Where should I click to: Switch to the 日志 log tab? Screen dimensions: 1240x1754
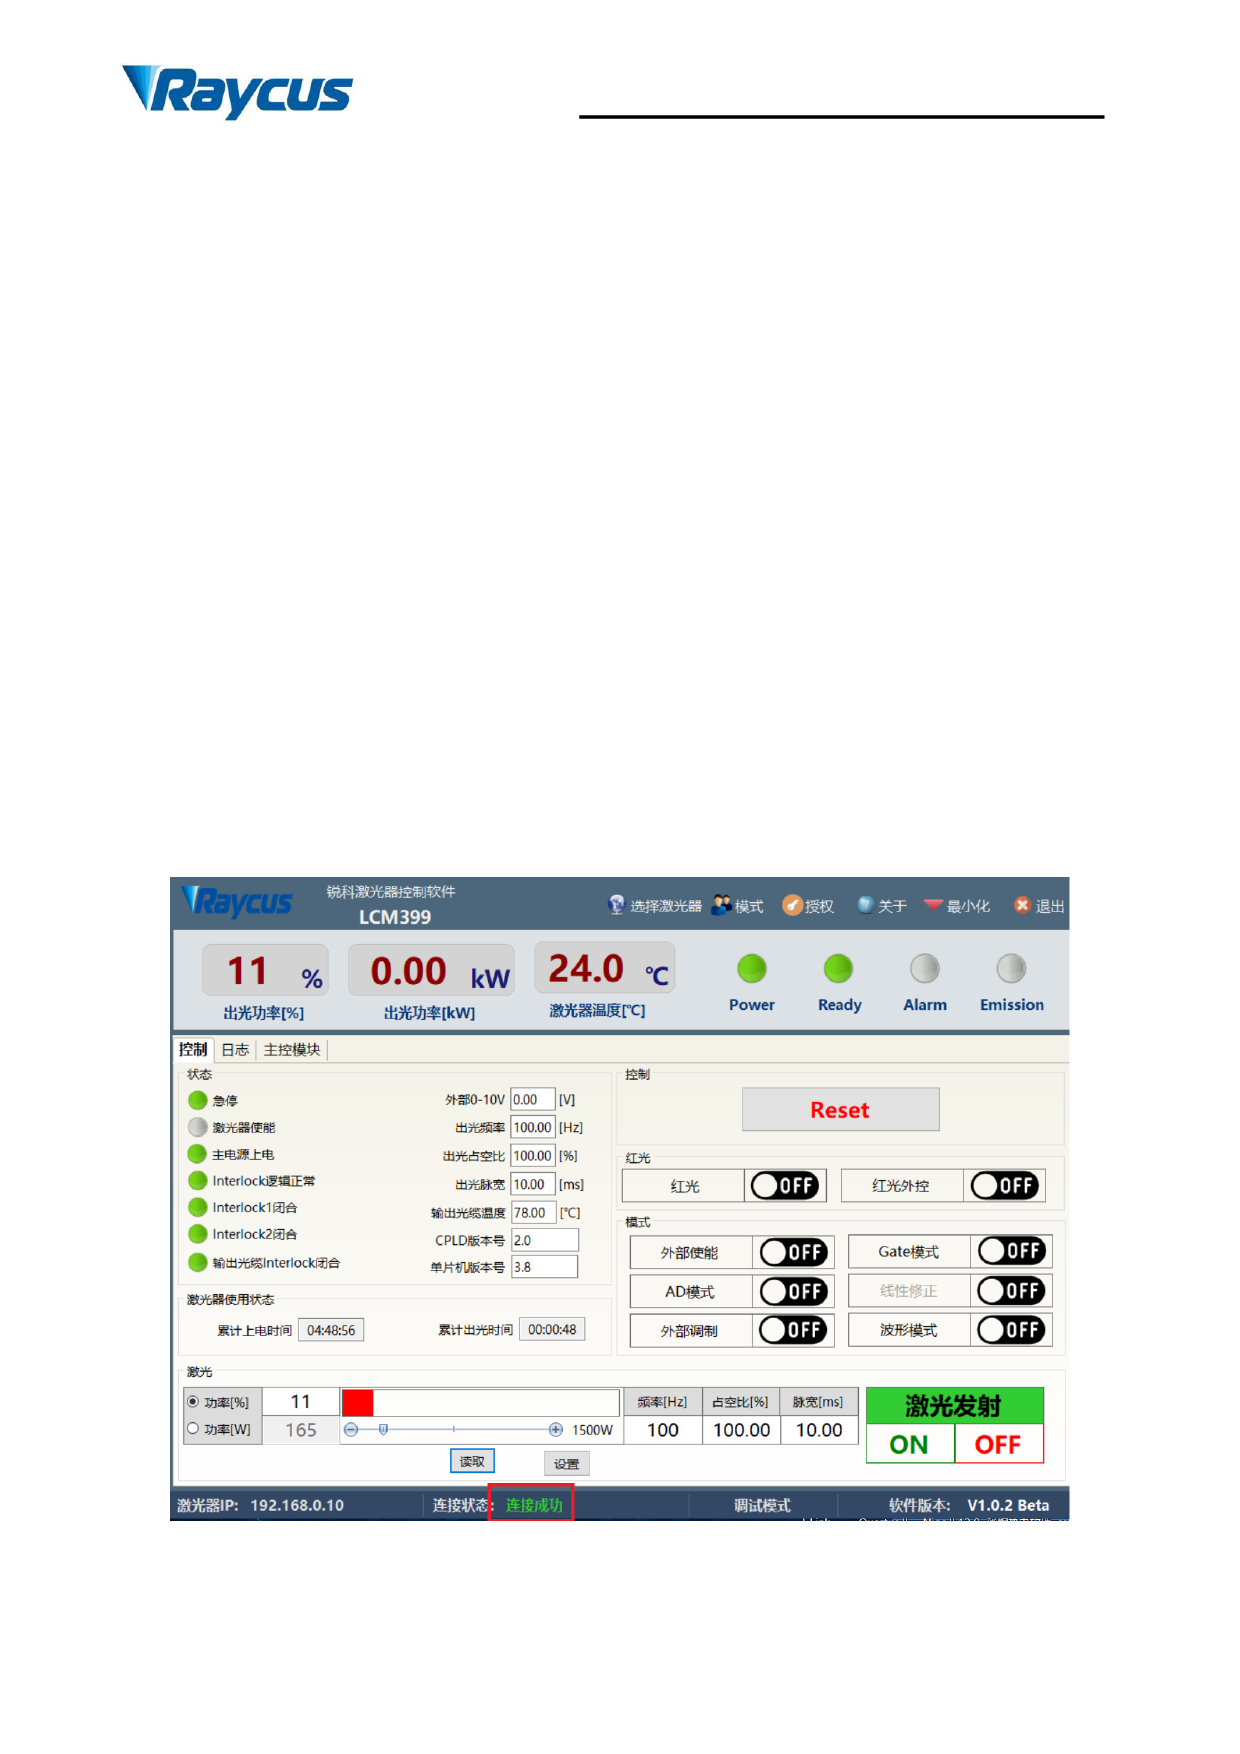click(235, 1050)
